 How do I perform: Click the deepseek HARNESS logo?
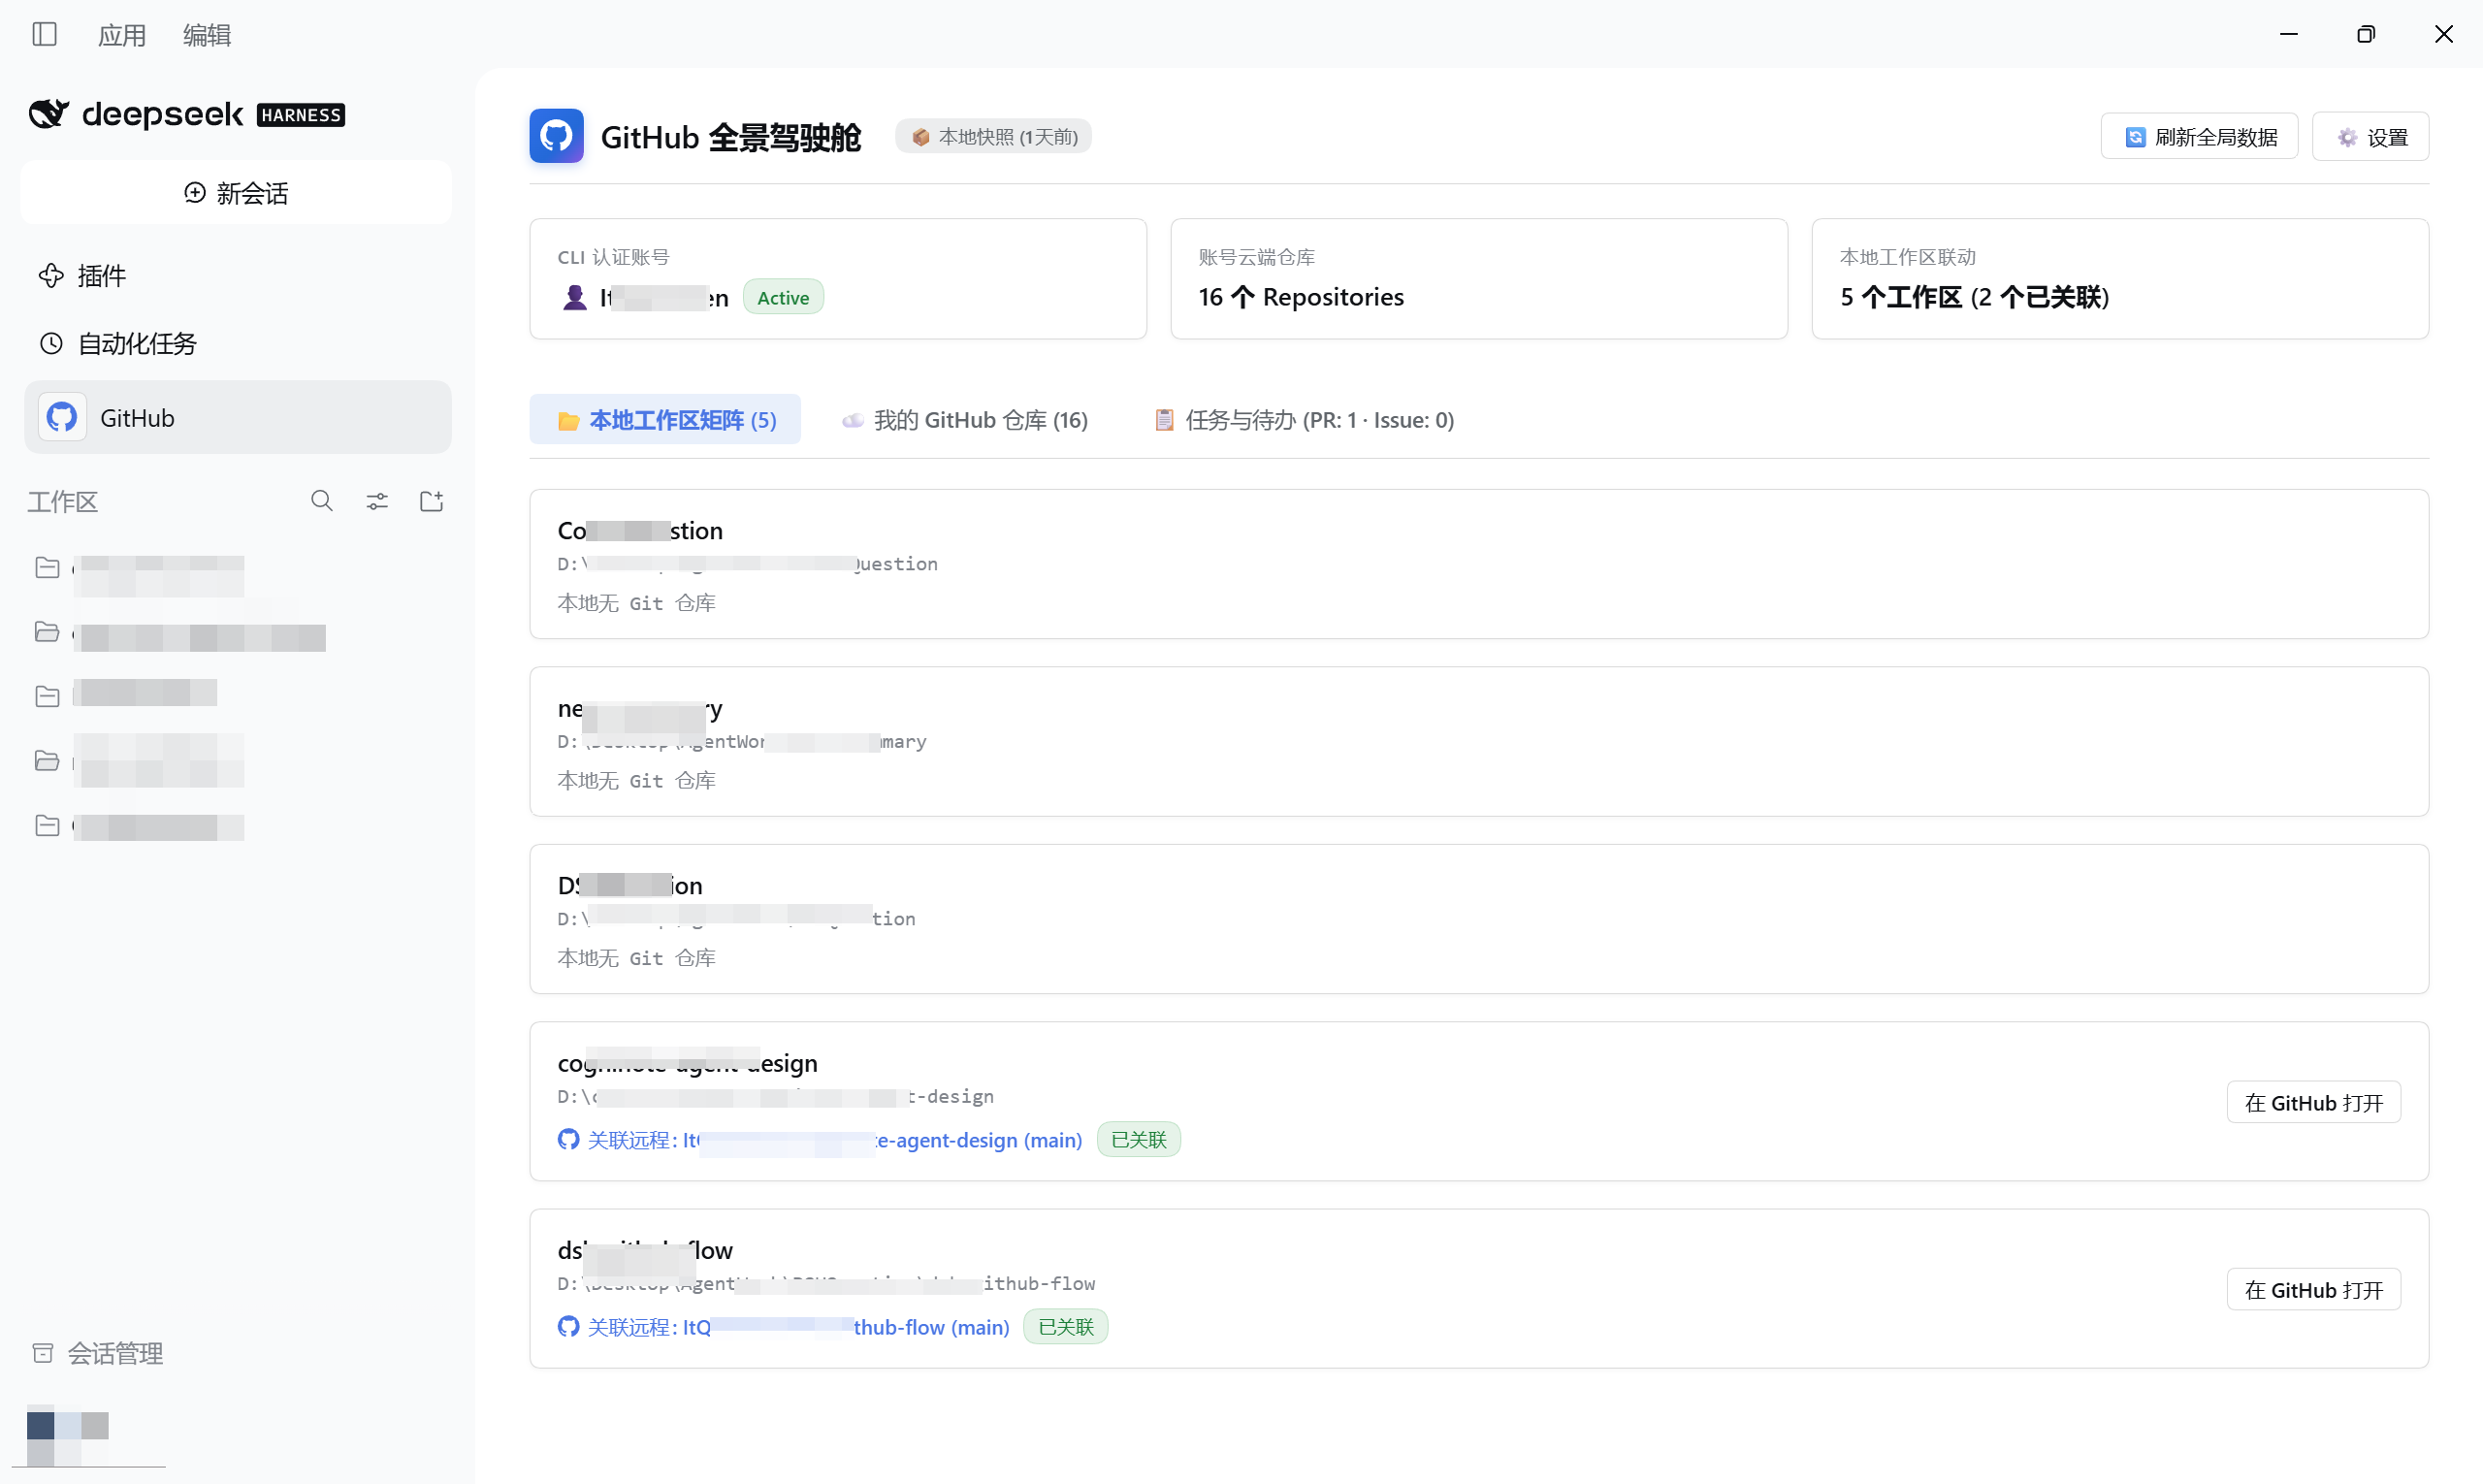(x=187, y=114)
